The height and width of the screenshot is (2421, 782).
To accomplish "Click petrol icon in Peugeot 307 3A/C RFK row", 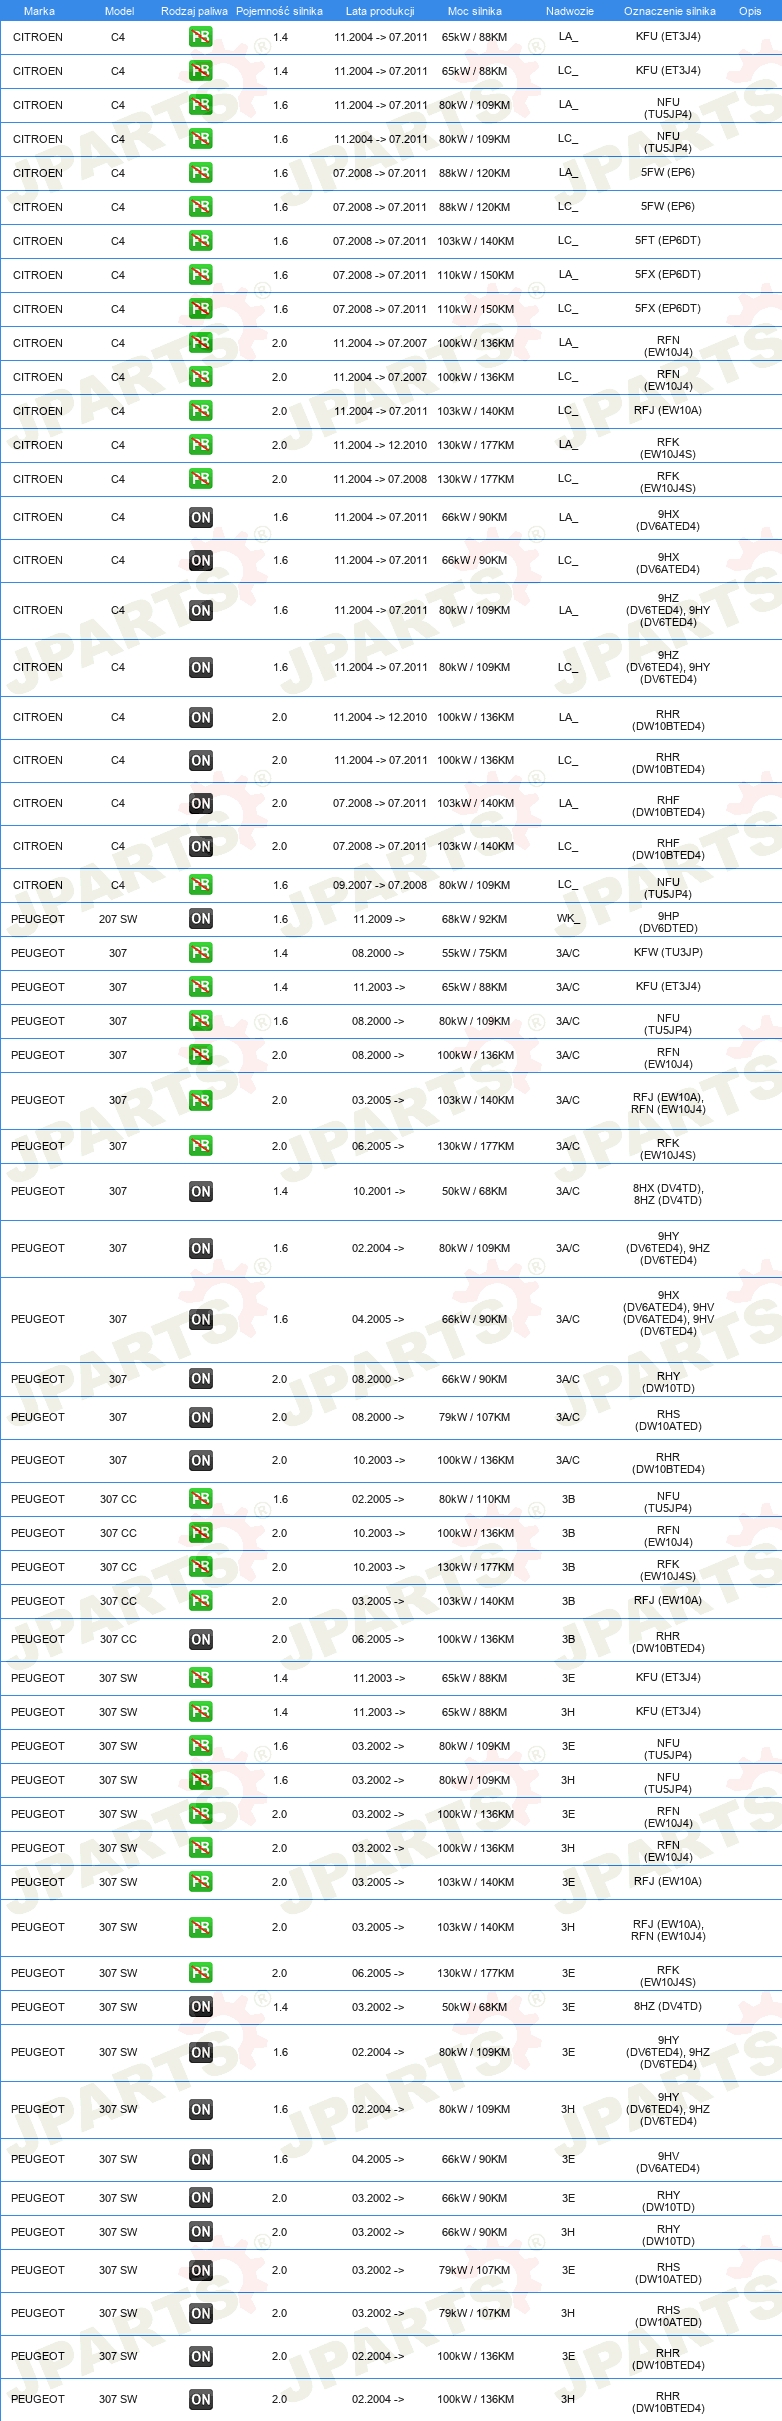I will coord(200,1146).
